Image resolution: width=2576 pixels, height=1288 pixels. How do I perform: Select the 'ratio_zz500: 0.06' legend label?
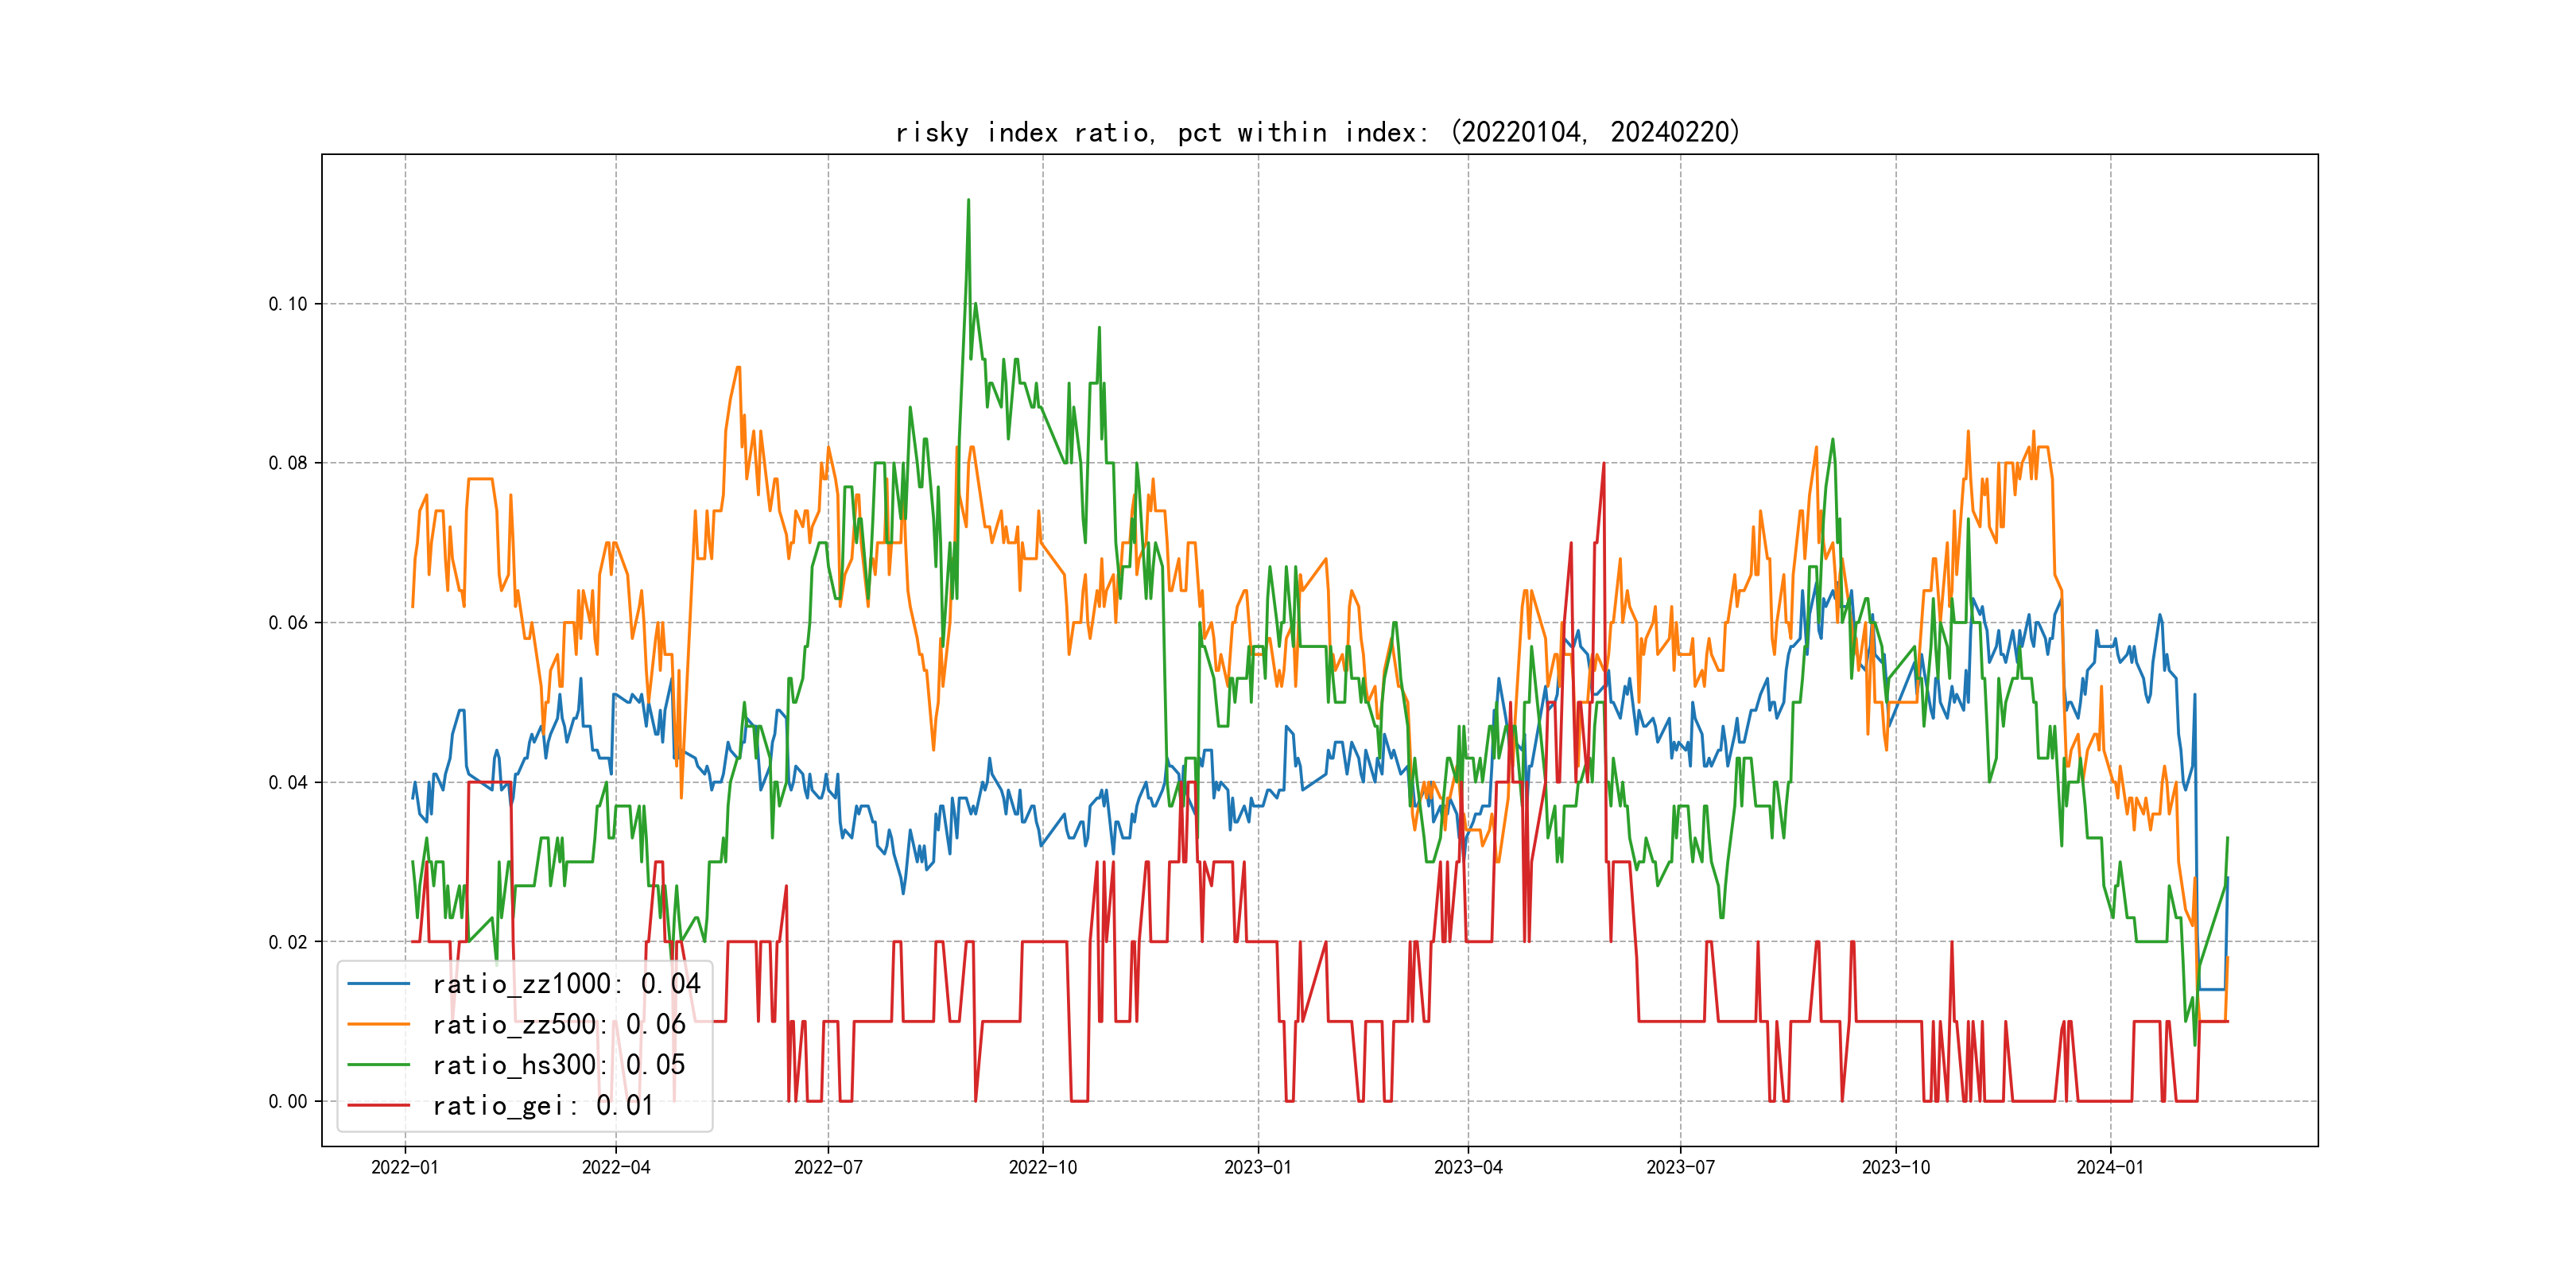(558, 1024)
